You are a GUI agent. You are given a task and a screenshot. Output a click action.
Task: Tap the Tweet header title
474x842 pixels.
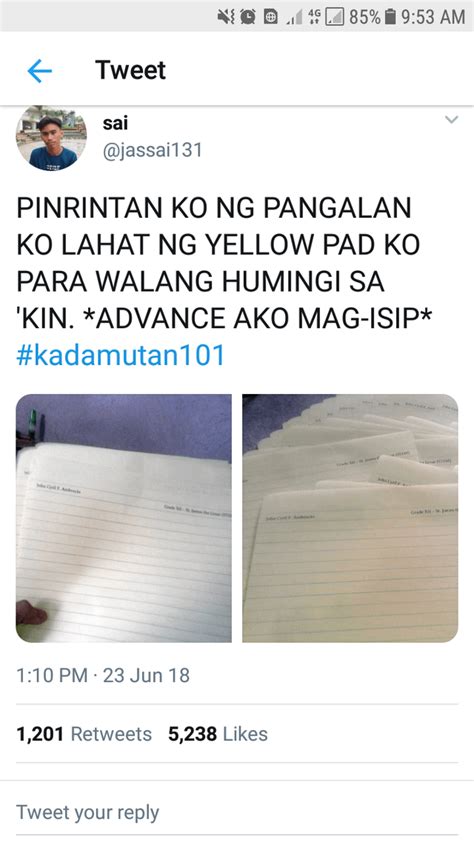(x=130, y=70)
